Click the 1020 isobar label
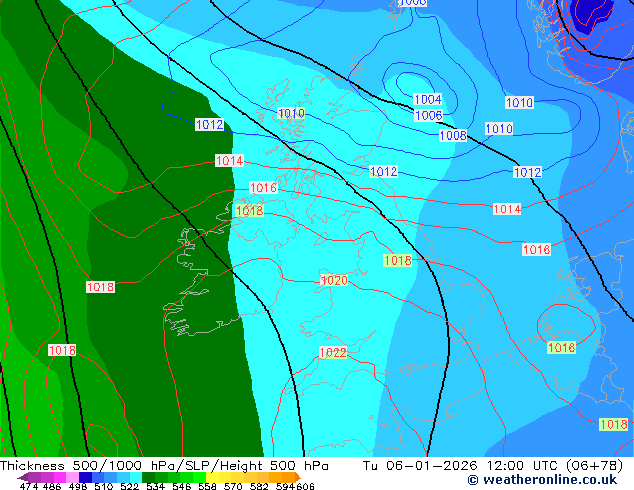 pyautogui.click(x=334, y=280)
